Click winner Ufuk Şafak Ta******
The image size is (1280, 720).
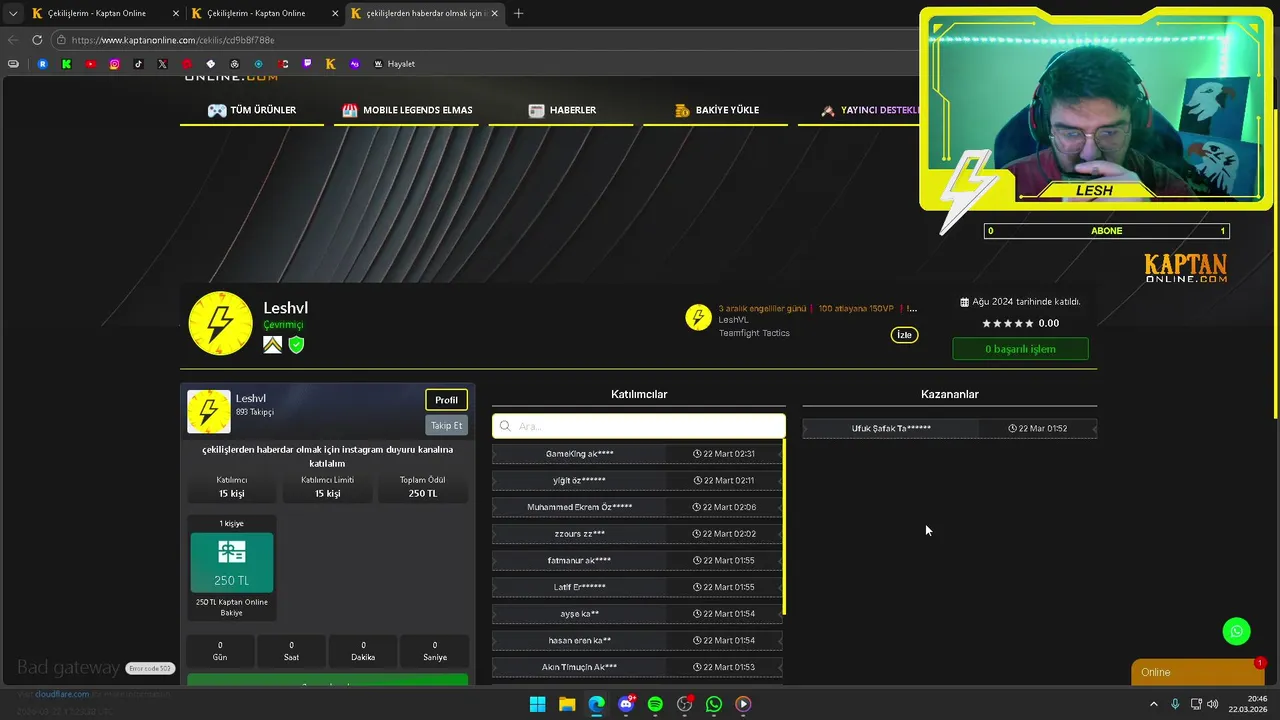[x=891, y=428]
